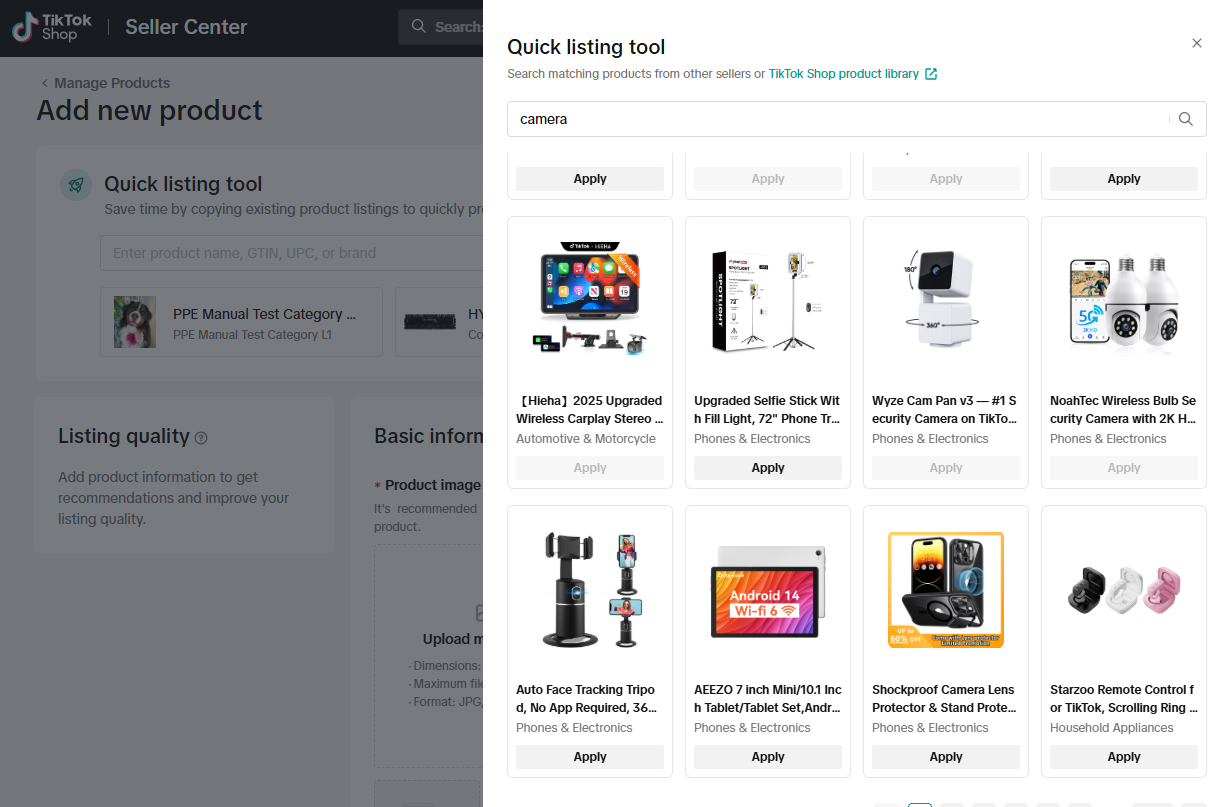Go back via the Manage Products chevron
This screenshot has width=1228, height=807.
tap(45, 83)
